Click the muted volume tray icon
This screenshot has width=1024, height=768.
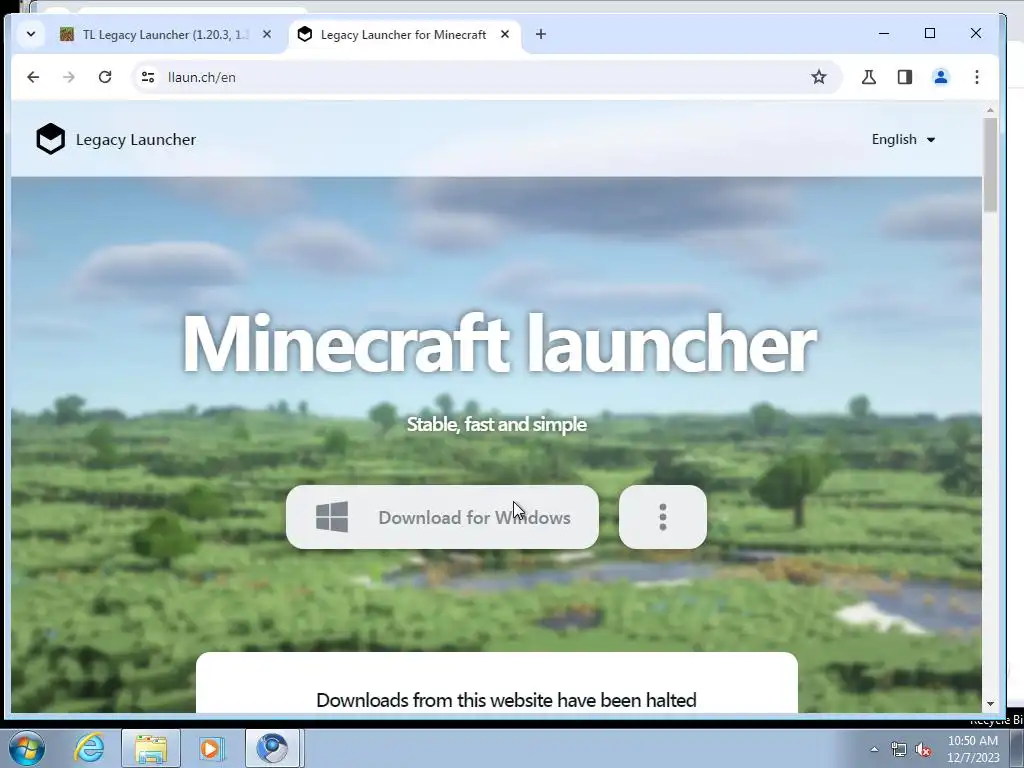[923, 749]
